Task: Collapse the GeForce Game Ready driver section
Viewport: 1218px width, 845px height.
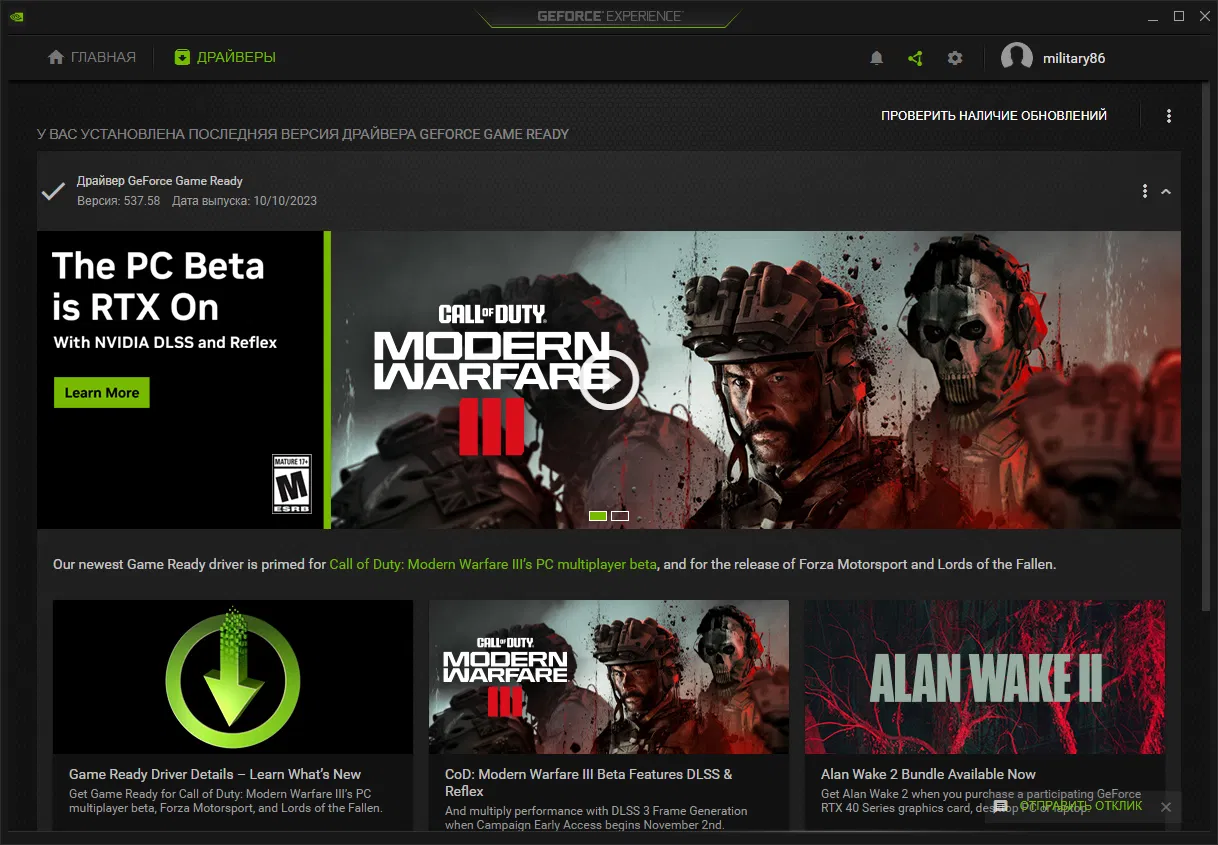Action: pos(1166,192)
